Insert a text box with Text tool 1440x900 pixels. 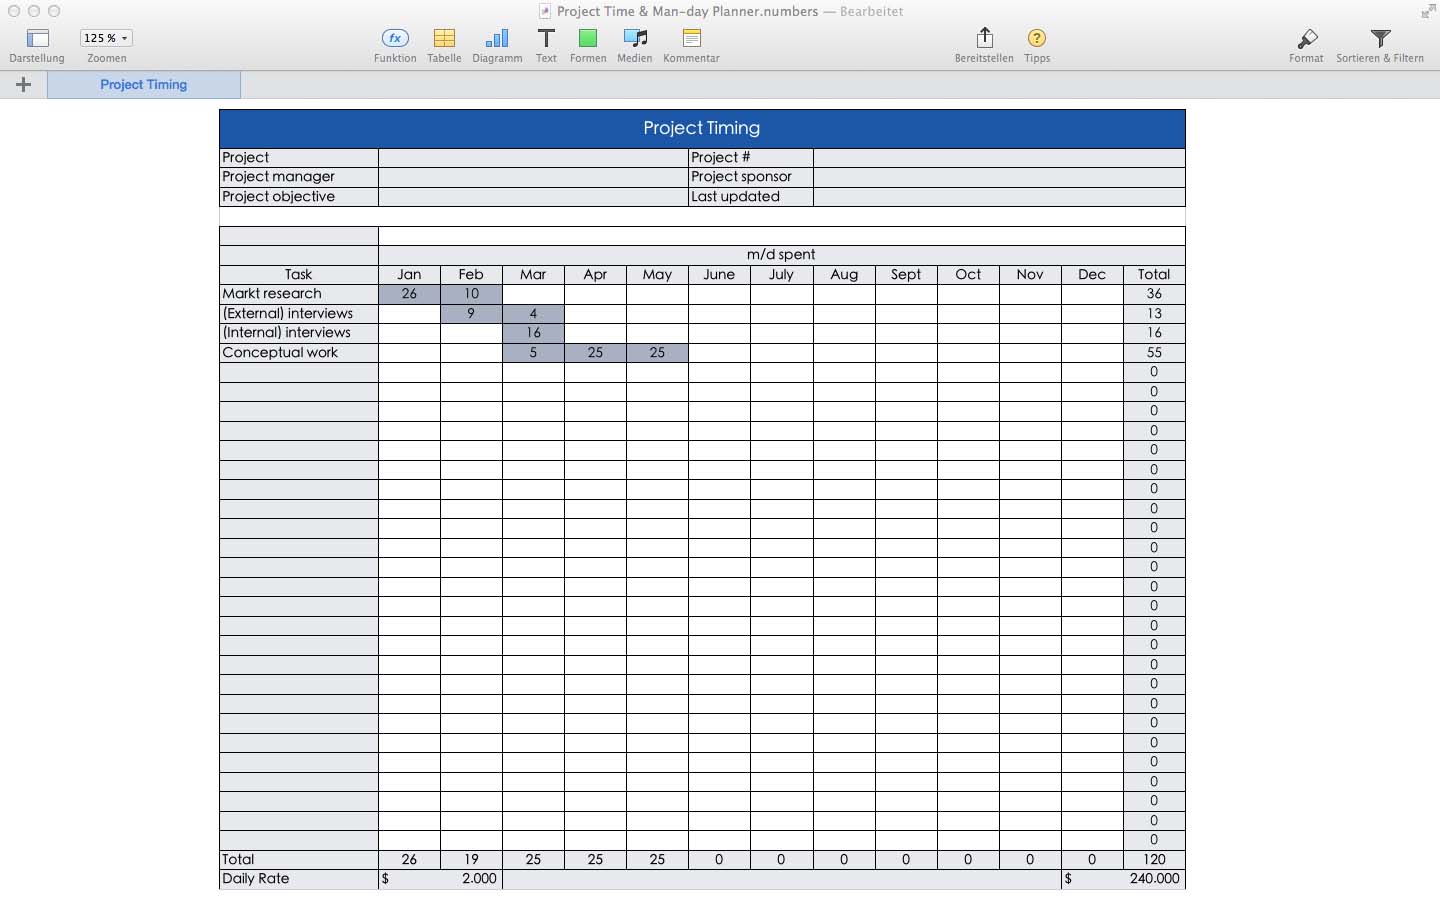(546, 39)
